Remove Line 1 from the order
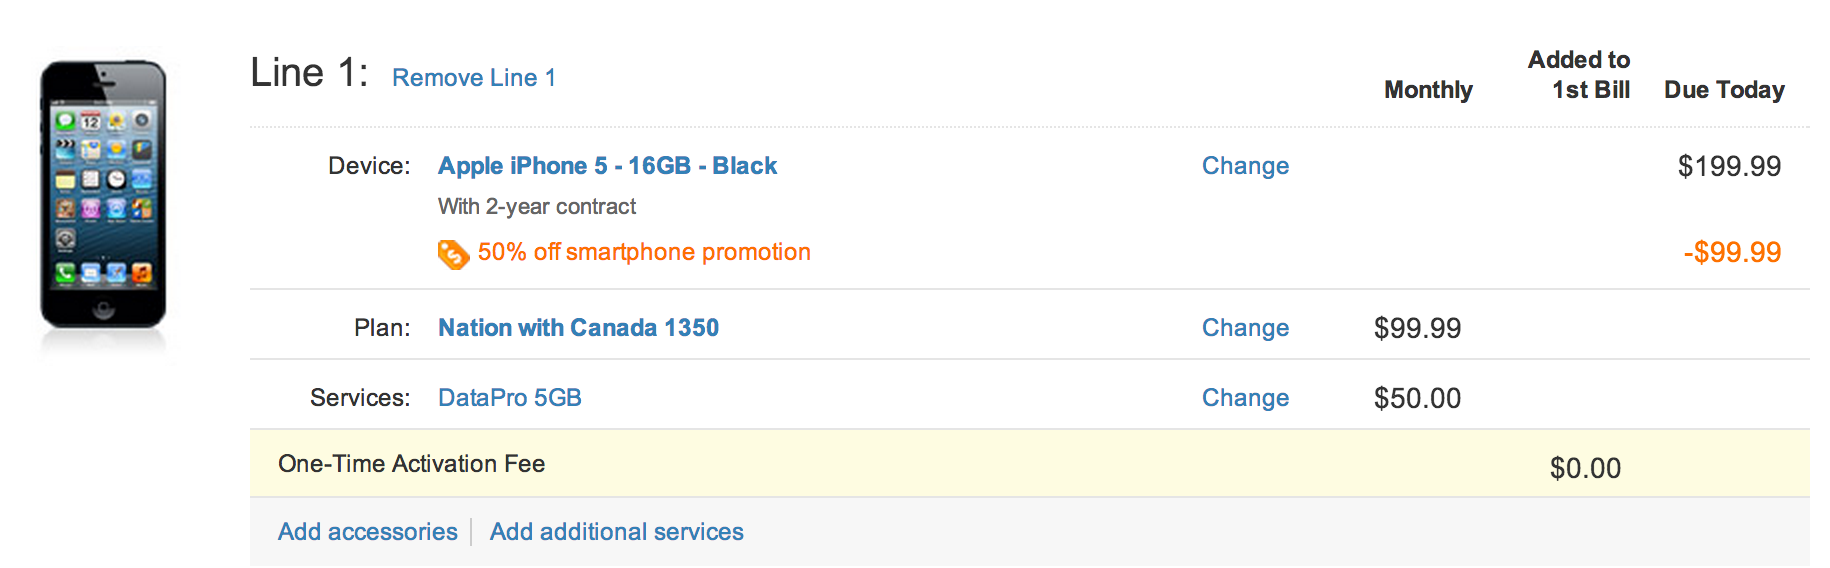Screen dimensions: 1830x568 click(x=473, y=78)
